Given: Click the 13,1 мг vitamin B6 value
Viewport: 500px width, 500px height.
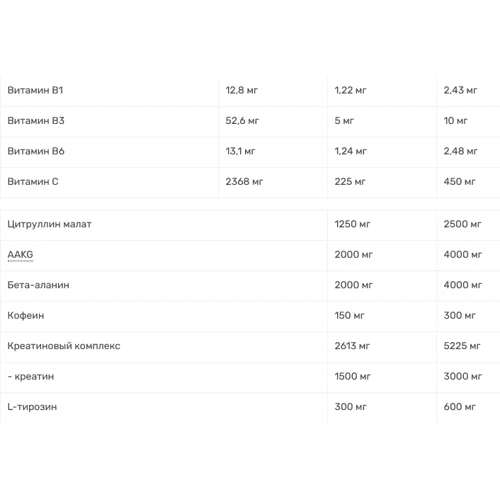Looking at the screenshot, I should [240, 151].
